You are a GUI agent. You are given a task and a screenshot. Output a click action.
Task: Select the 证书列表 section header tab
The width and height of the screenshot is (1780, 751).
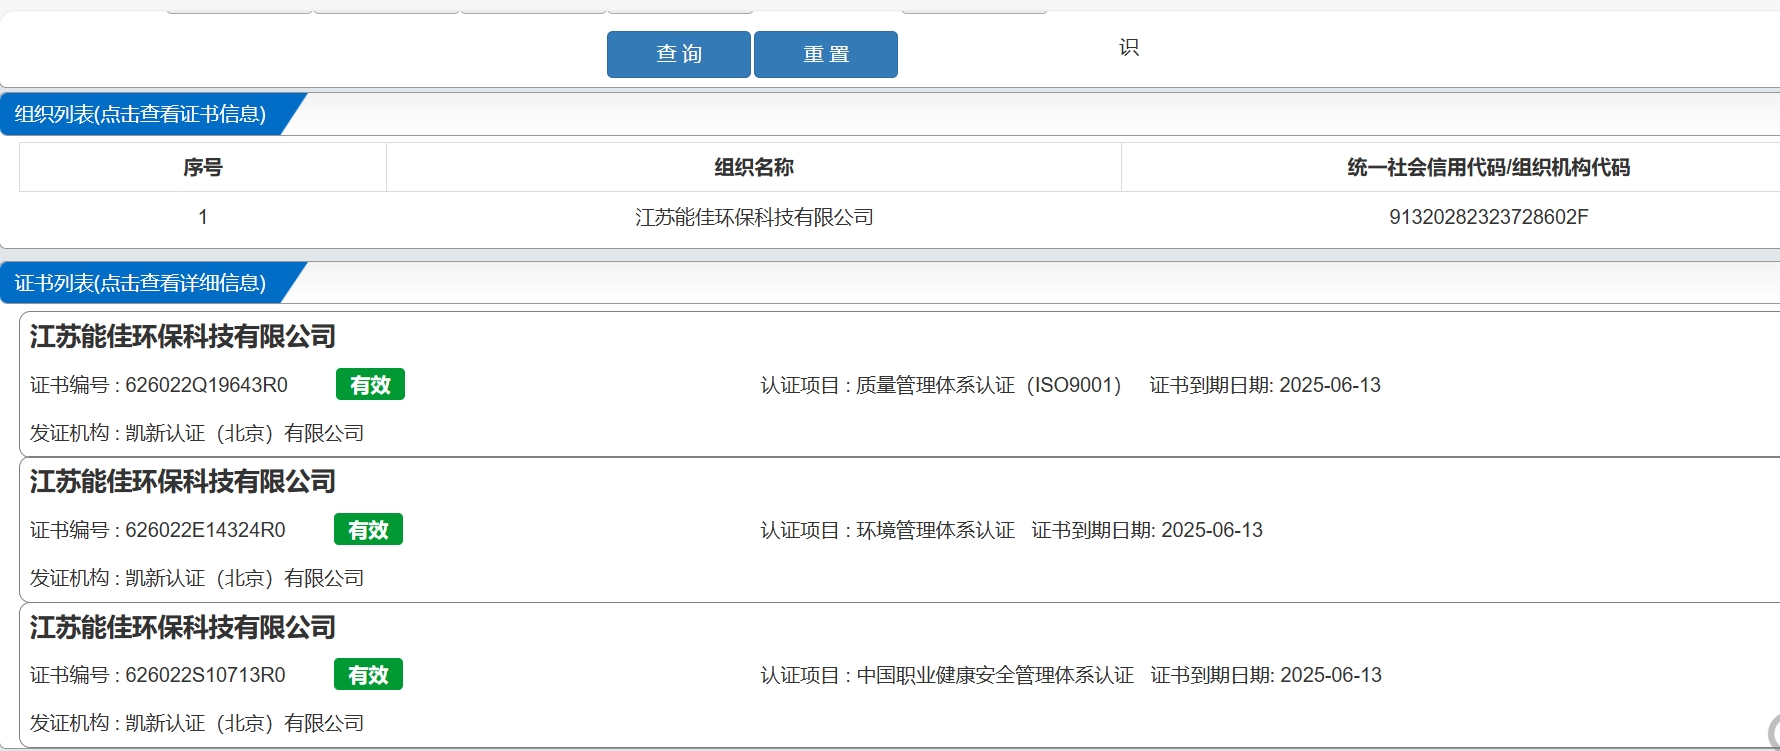(140, 283)
